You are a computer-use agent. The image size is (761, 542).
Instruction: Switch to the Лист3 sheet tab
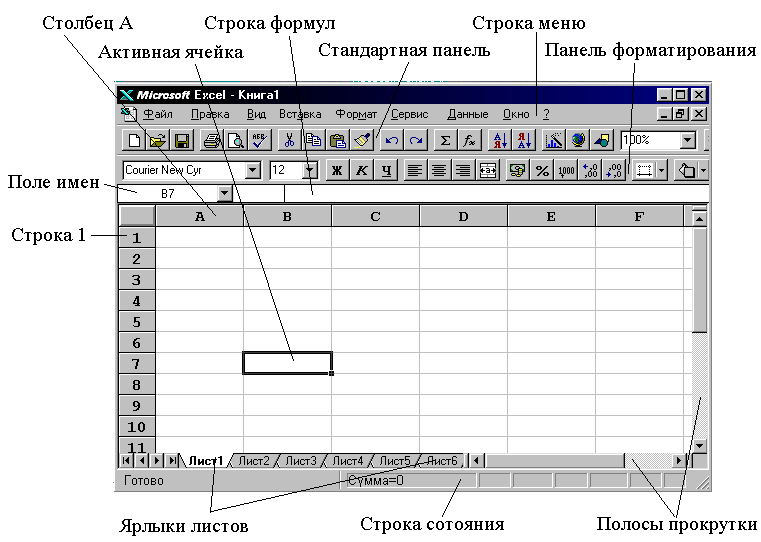click(x=300, y=461)
